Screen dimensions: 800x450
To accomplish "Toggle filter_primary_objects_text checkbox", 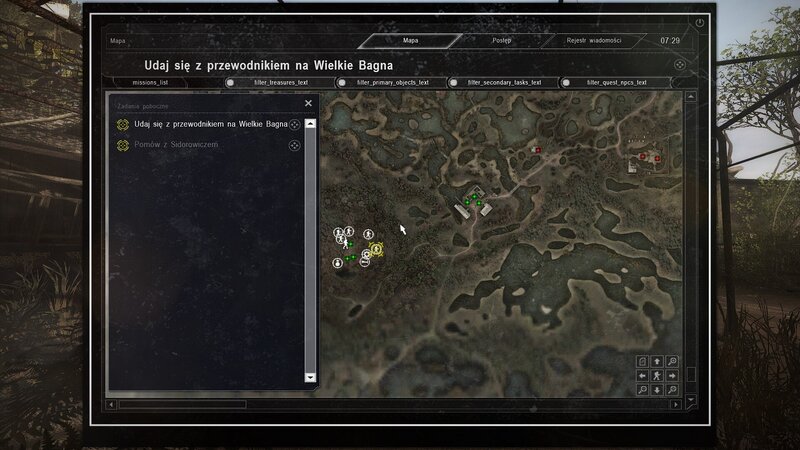I will click(x=342, y=83).
